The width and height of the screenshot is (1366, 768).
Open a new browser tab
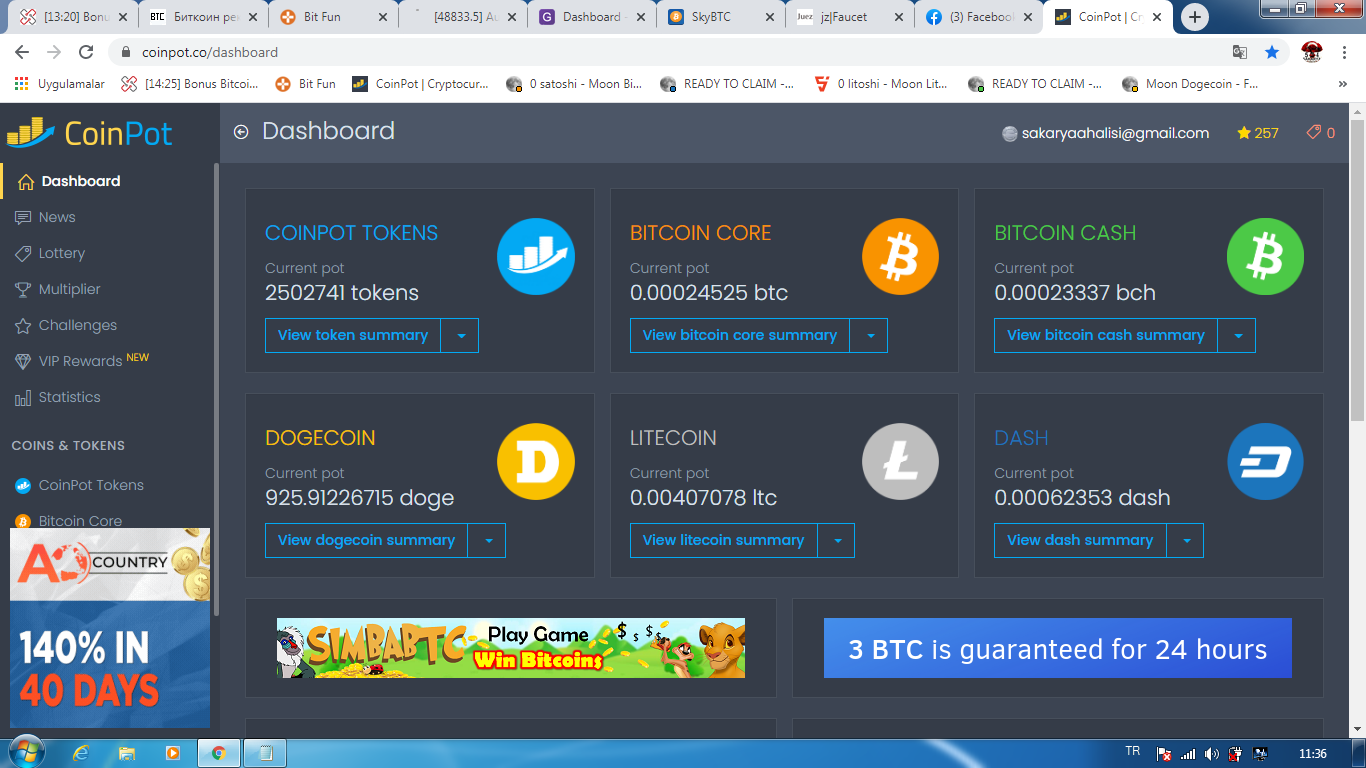tap(1195, 17)
